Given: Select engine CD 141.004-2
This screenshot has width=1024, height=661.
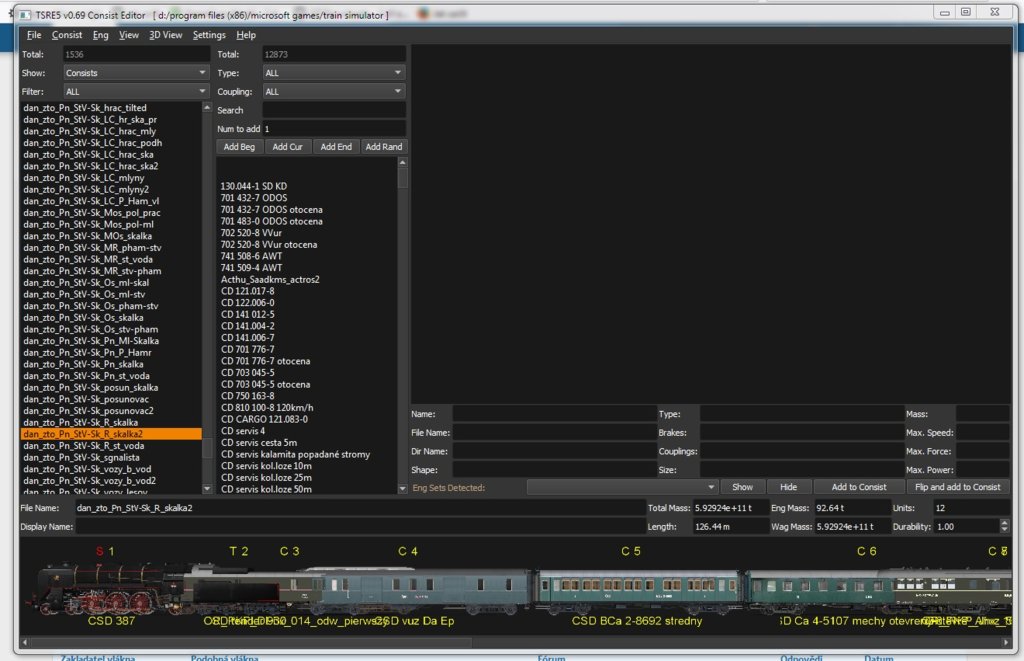Looking at the screenshot, I should (x=248, y=327).
